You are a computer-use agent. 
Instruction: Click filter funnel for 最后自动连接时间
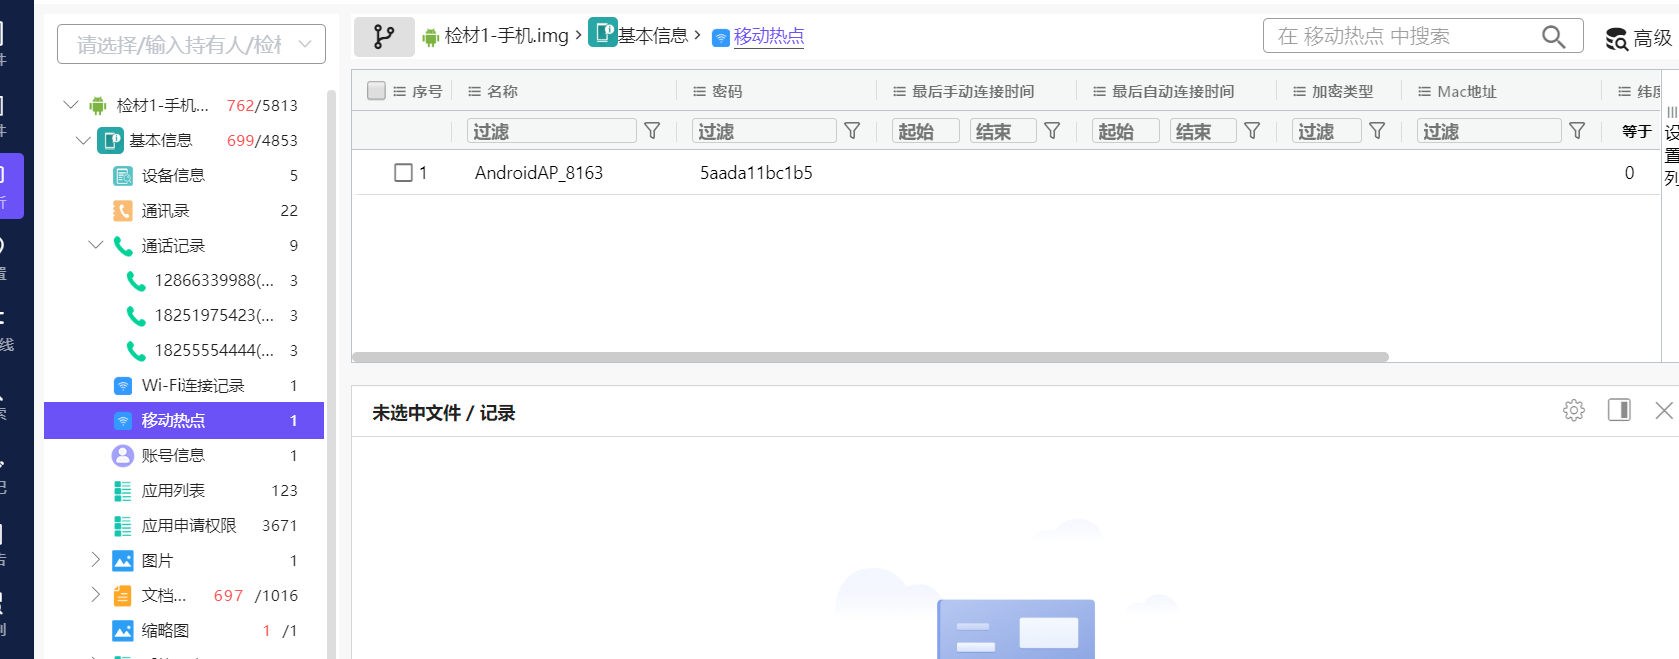coord(1252,131)
